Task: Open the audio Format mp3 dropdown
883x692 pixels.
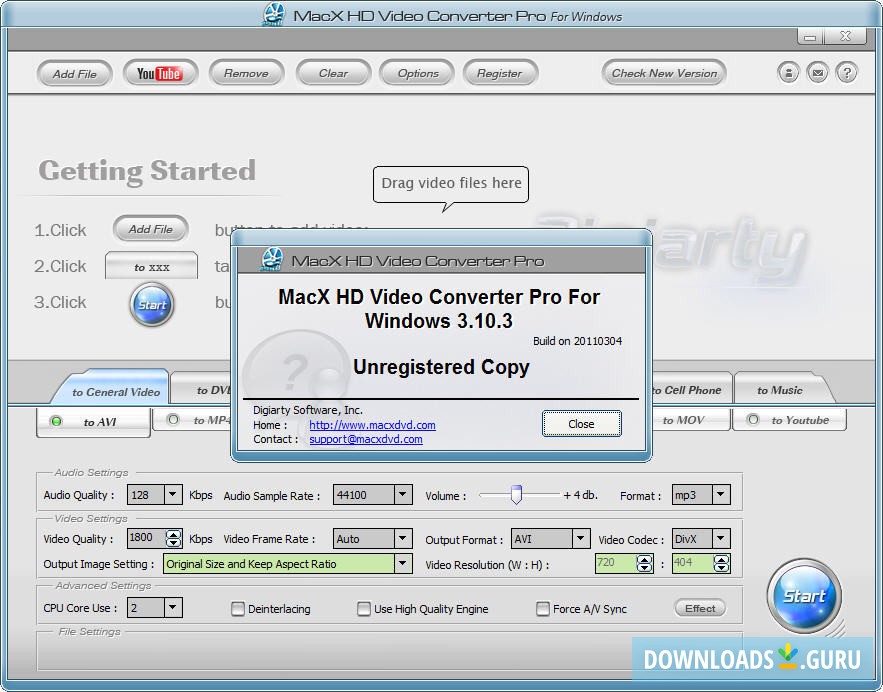Action: coord(721,495)
